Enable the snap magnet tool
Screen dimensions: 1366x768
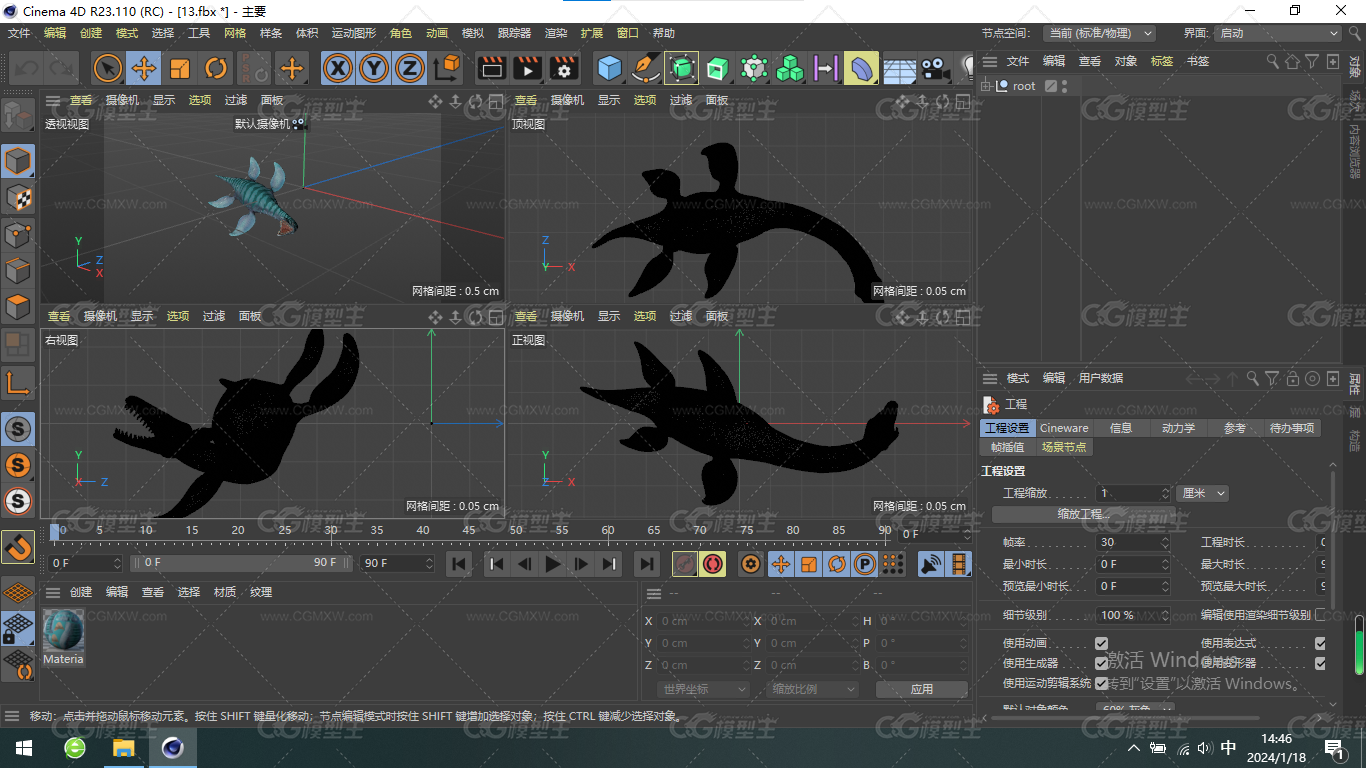18,546
